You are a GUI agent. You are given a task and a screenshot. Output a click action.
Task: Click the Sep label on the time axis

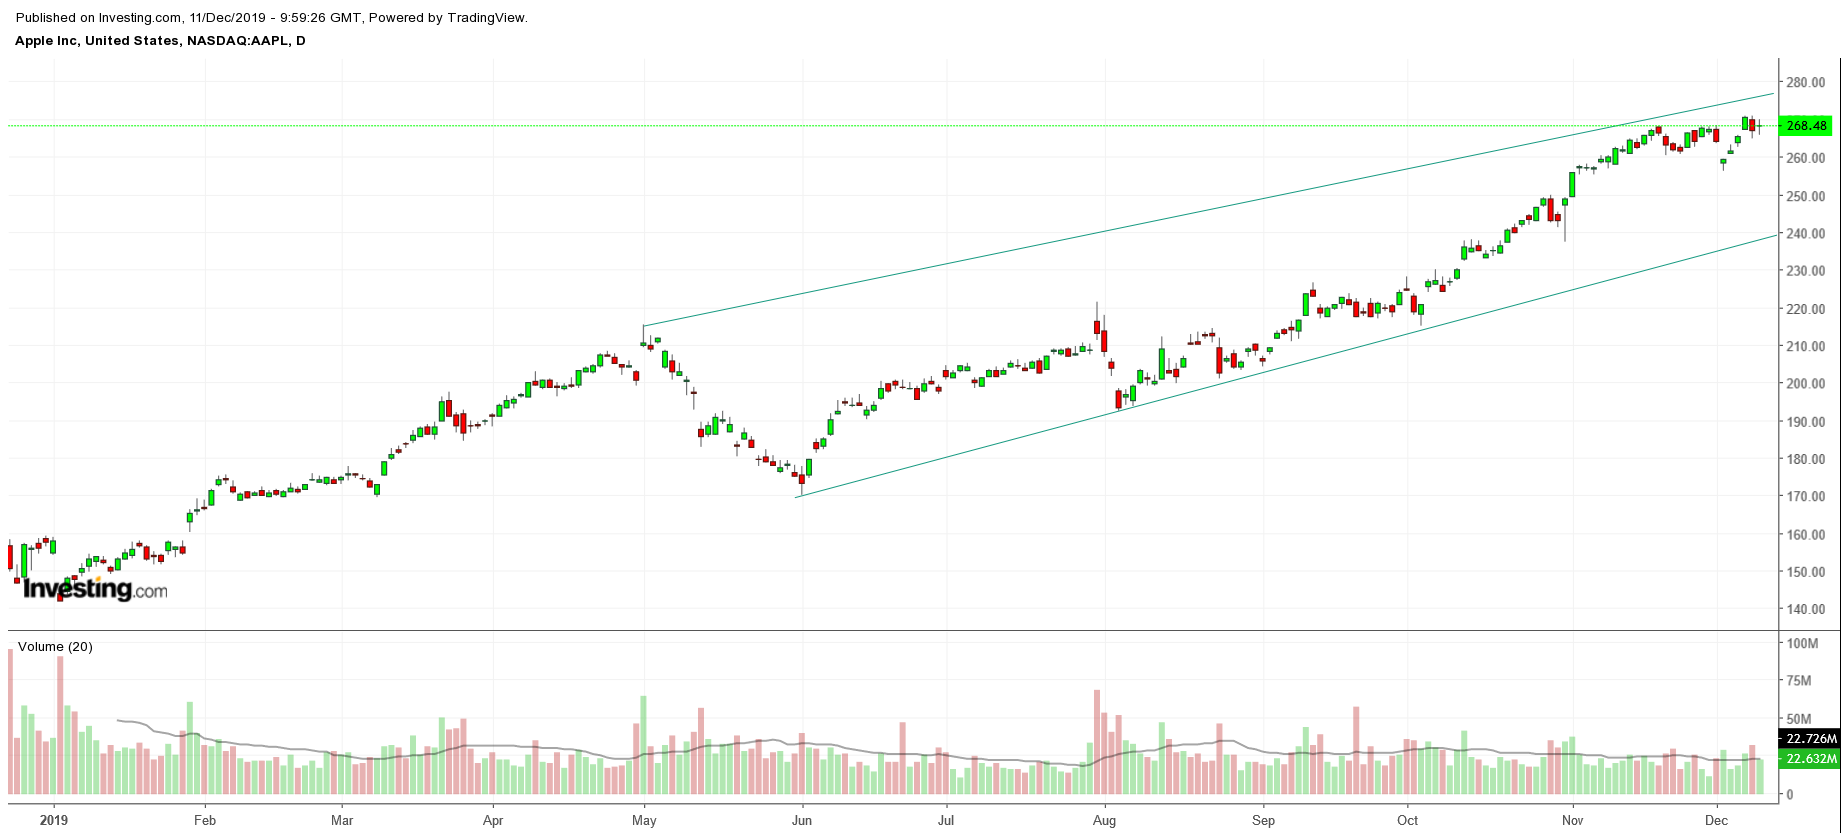[1263, 820]
